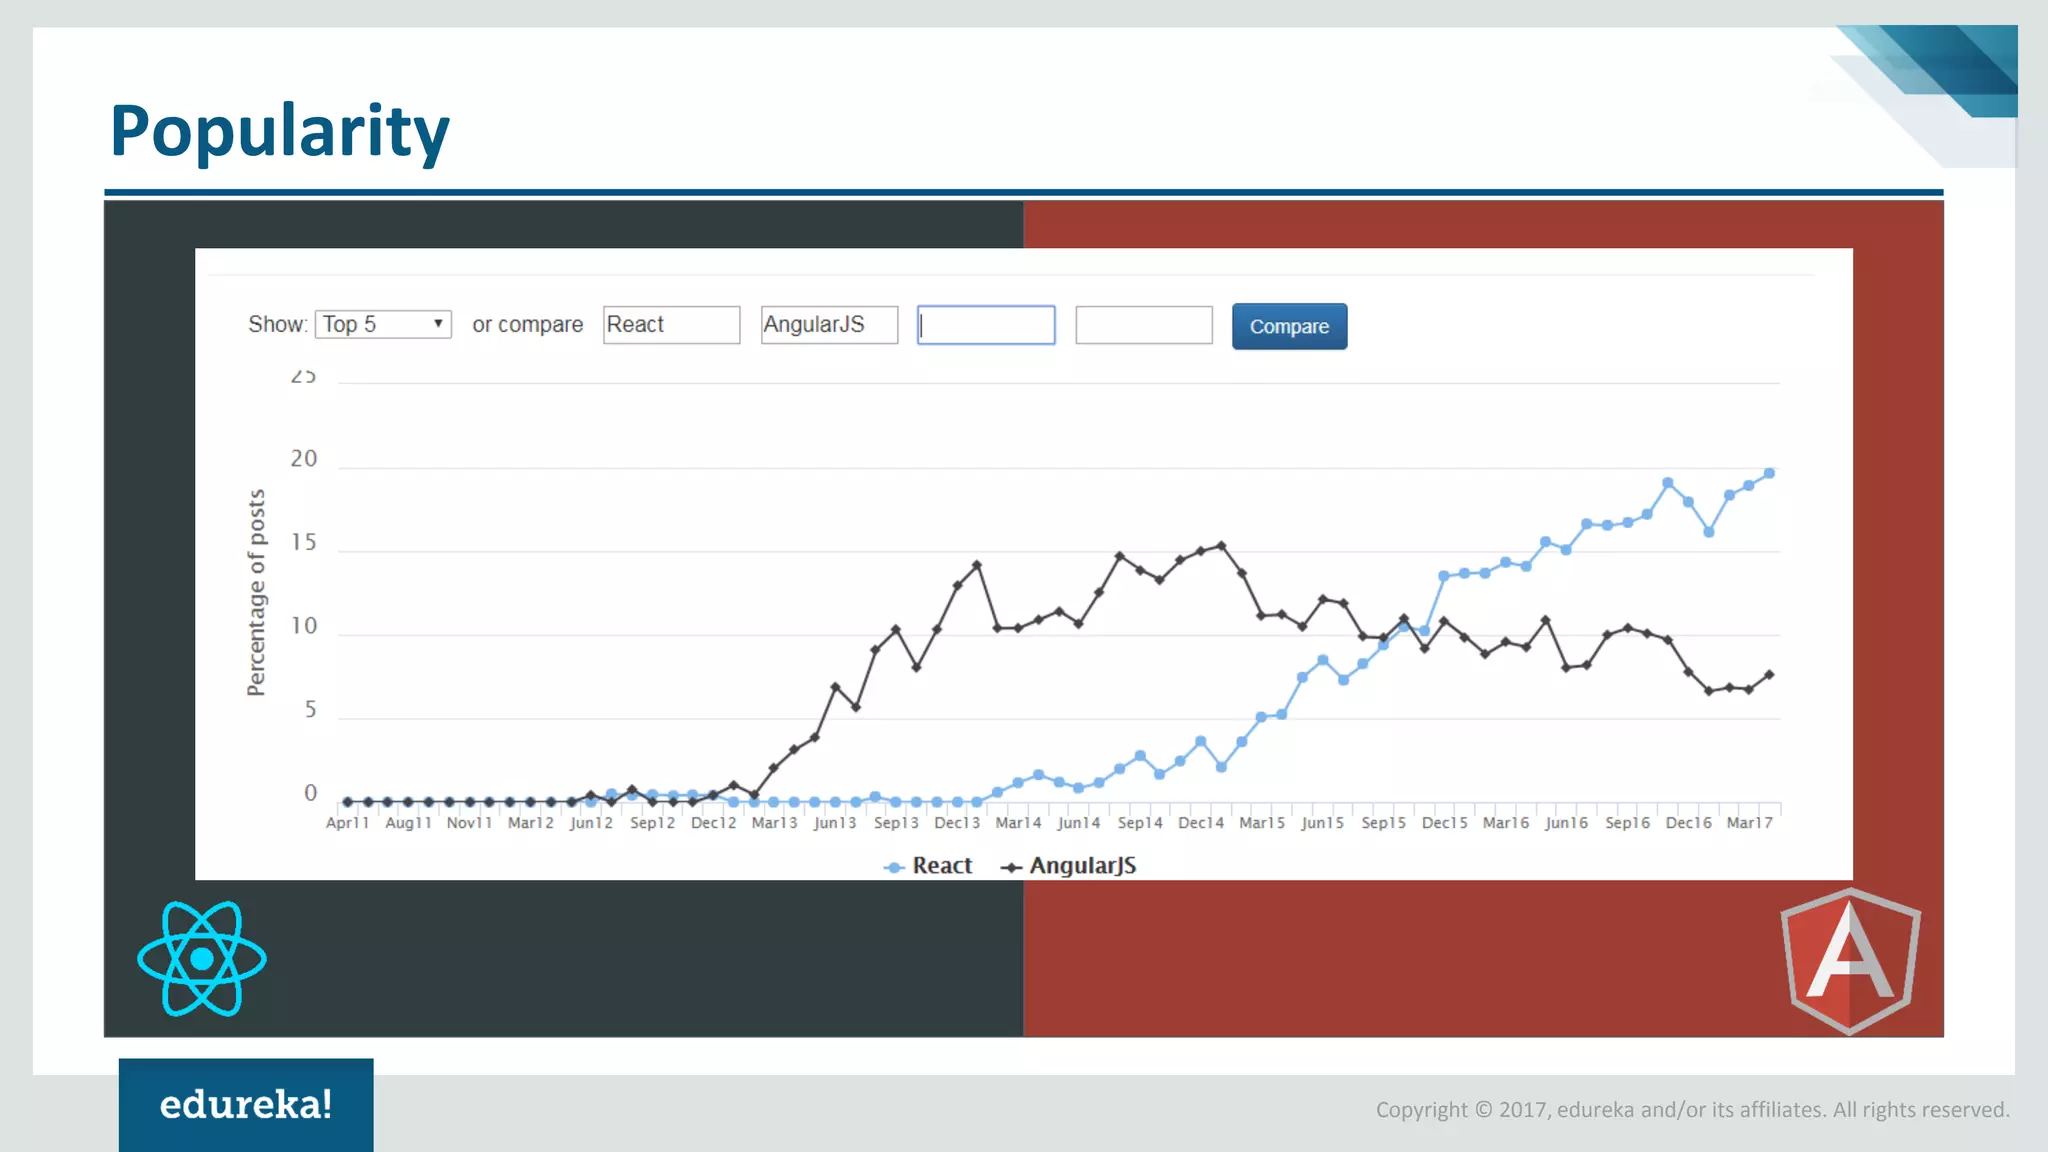Click the Popularity slide title
The image size is (2048, 1152).
point(280,131)
